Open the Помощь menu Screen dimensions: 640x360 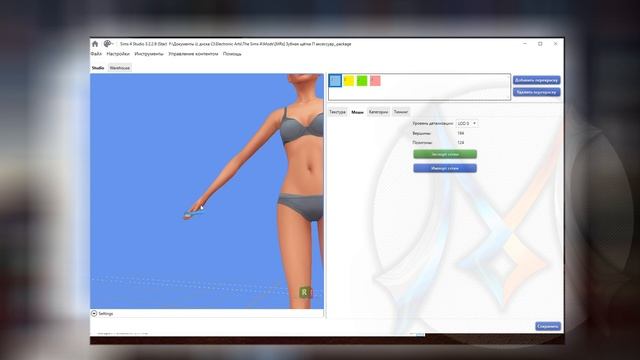point(232,54)
